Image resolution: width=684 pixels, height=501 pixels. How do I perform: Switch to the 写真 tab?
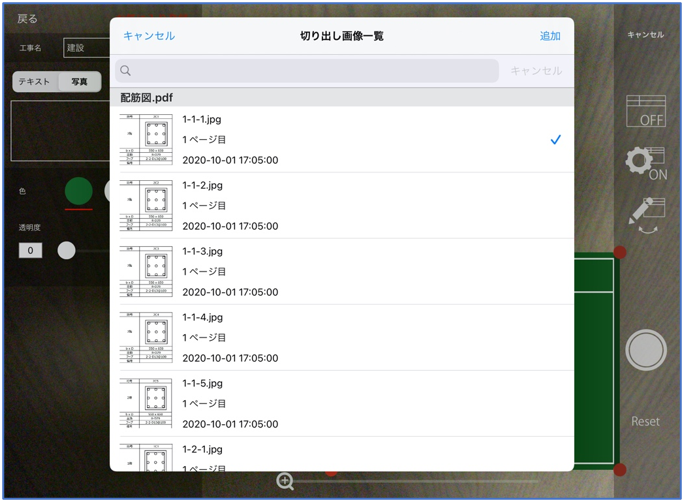click(78, 82)
